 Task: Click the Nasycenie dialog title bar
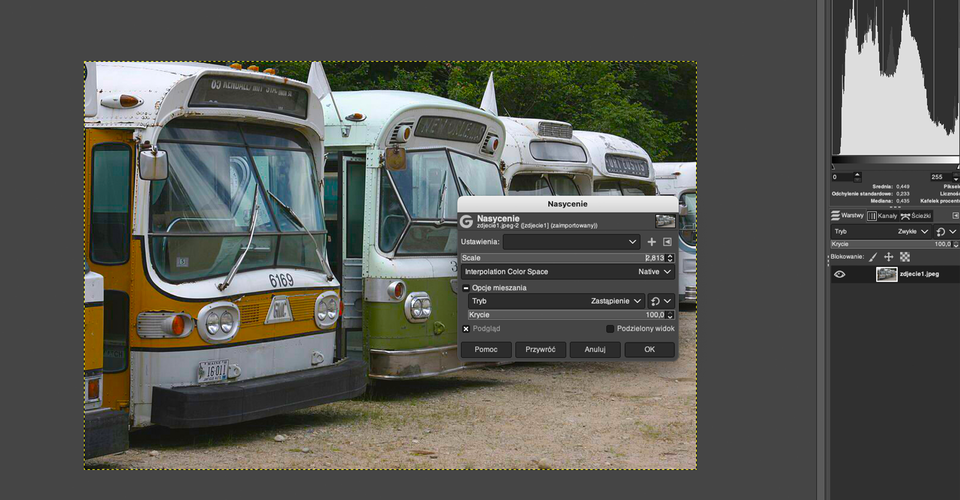[x=568, y=204]
